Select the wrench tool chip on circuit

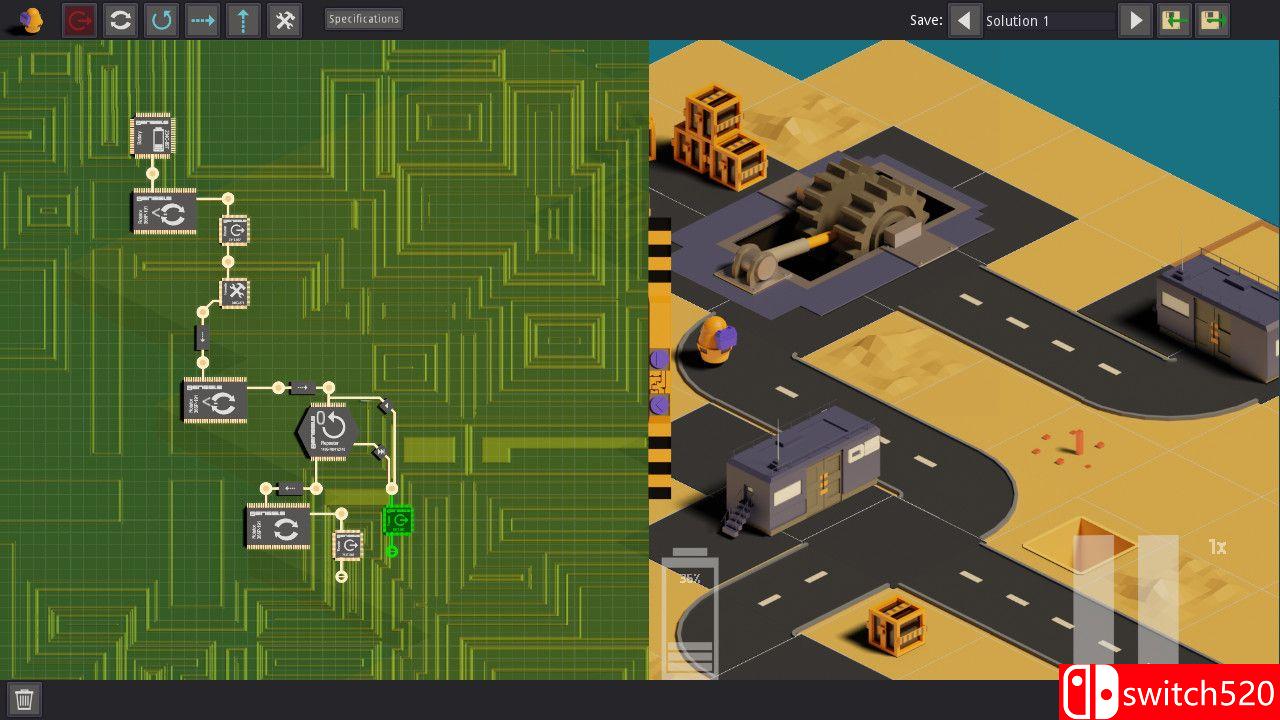click(x=234, y=293)
